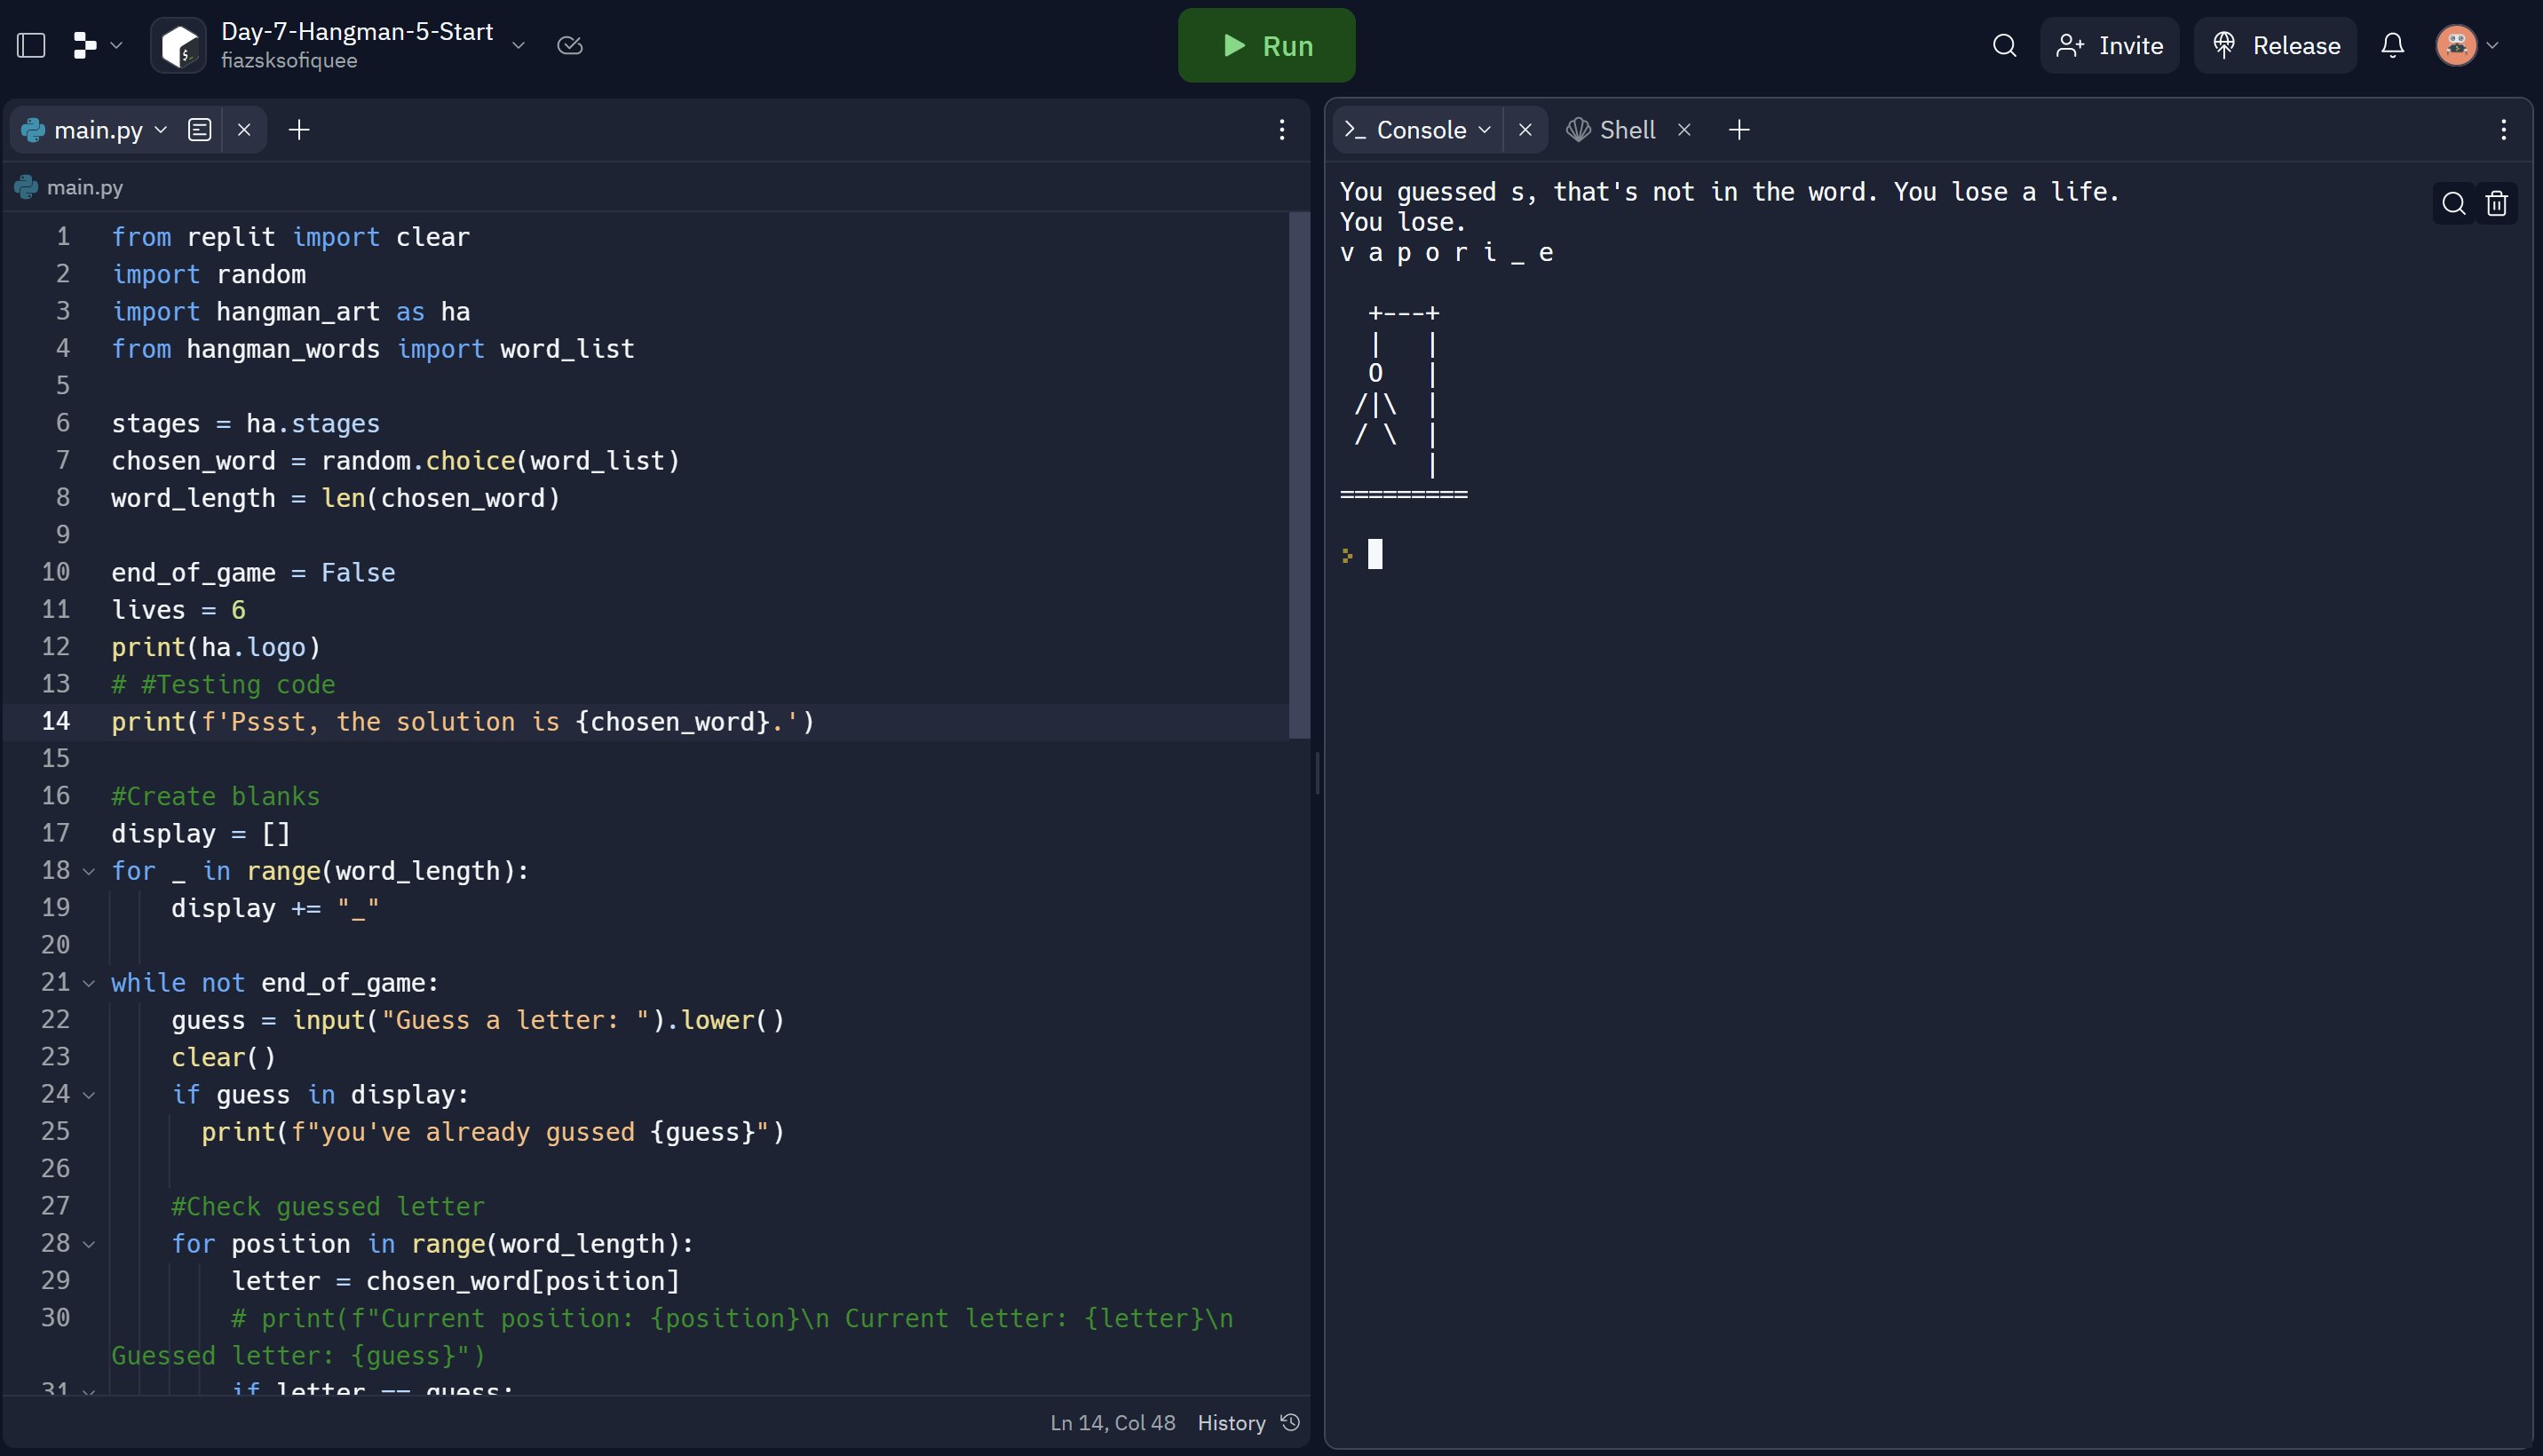Click the Invite button
This screenshot has height=1456, width=2543.
coord(2109,46)
